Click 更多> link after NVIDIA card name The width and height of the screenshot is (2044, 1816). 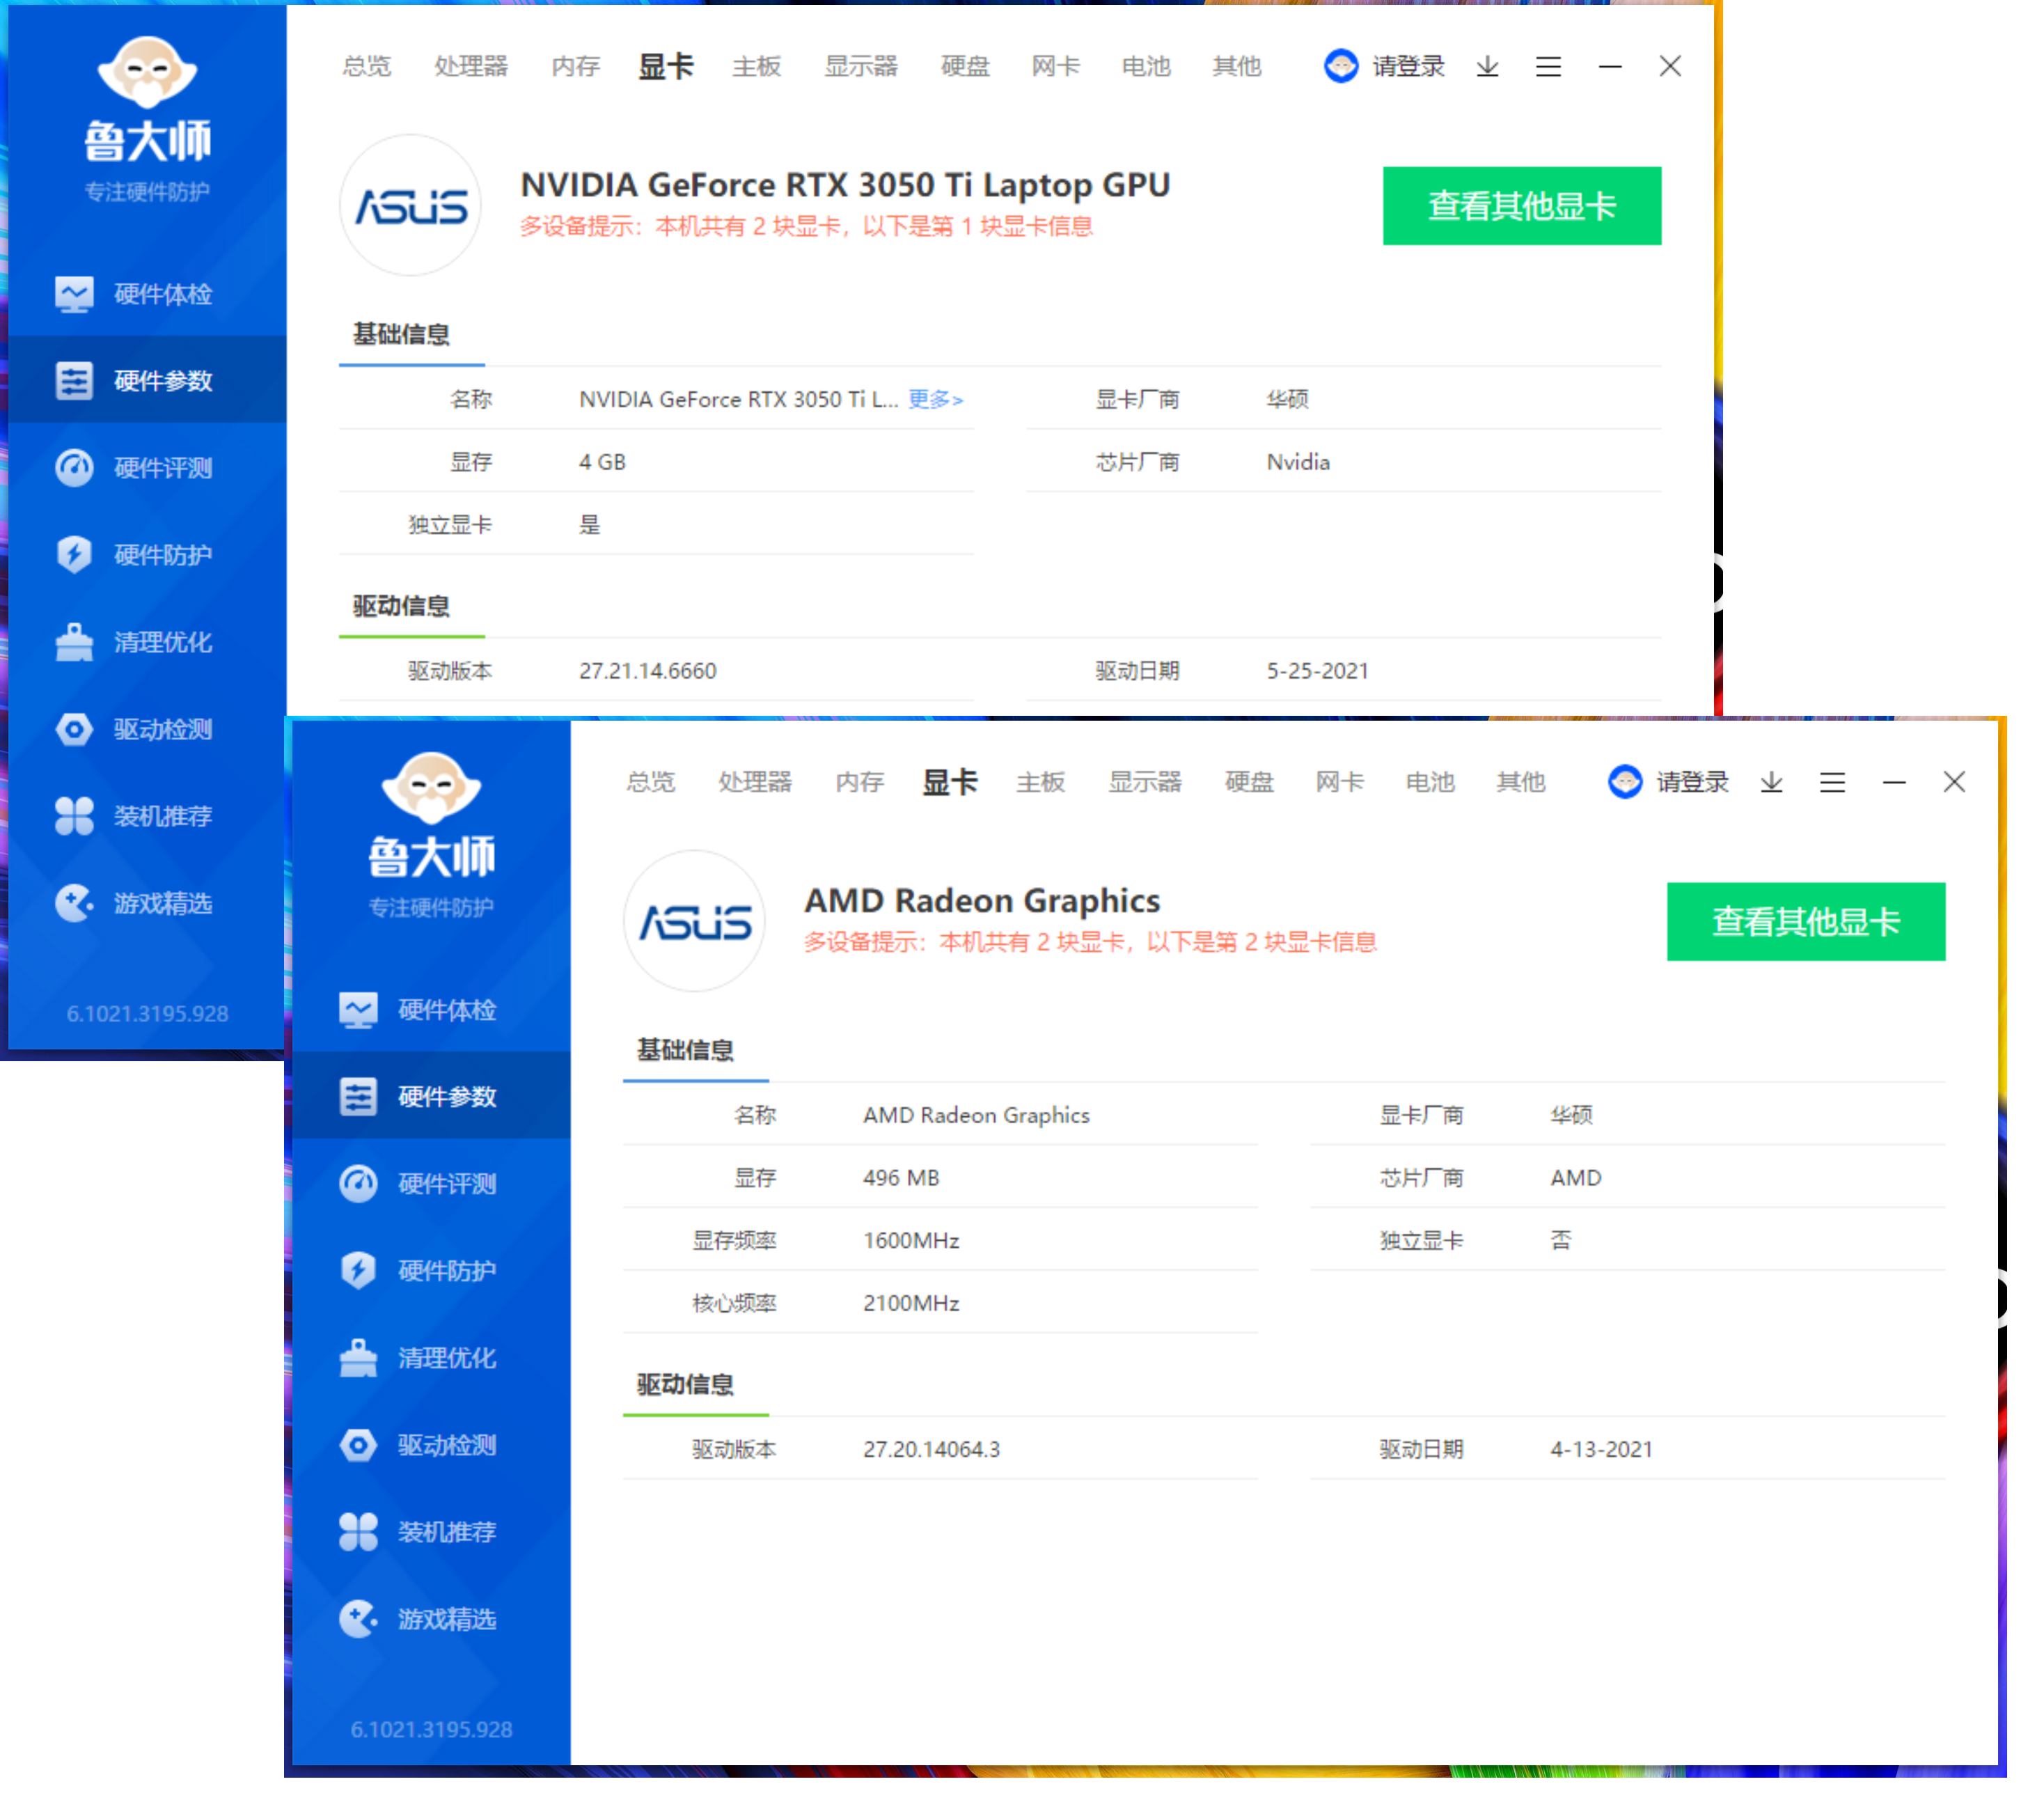[x=936, y=399]
